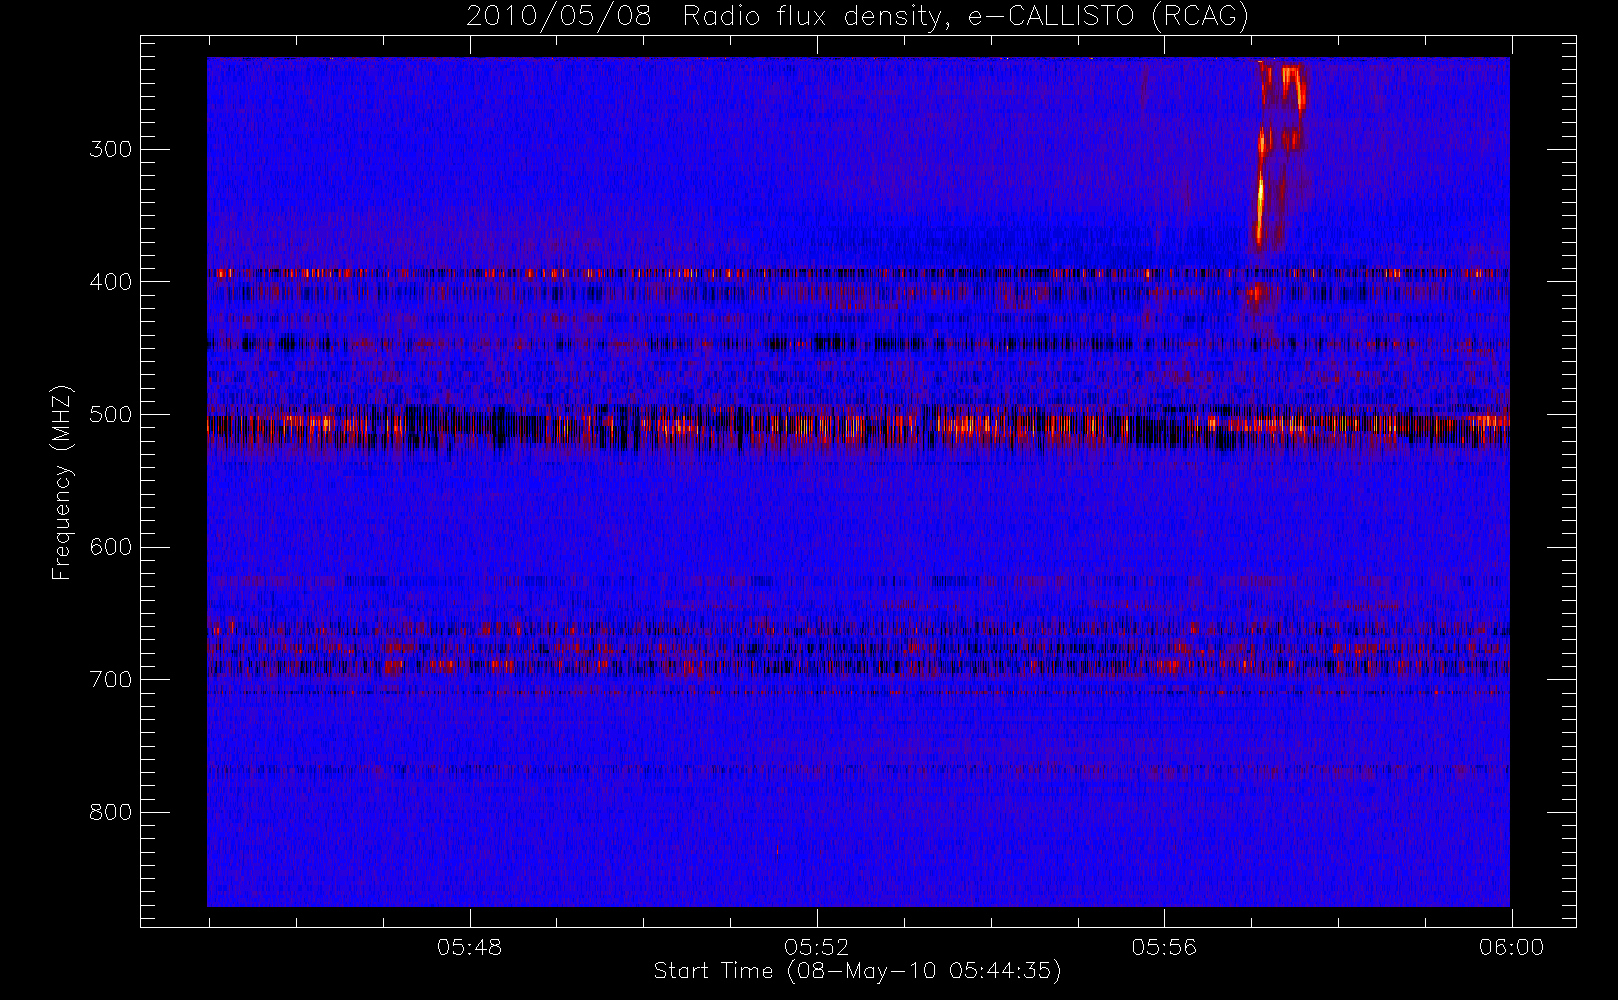
Task: Click the 05:56 time tick label
Action: 1164,947
